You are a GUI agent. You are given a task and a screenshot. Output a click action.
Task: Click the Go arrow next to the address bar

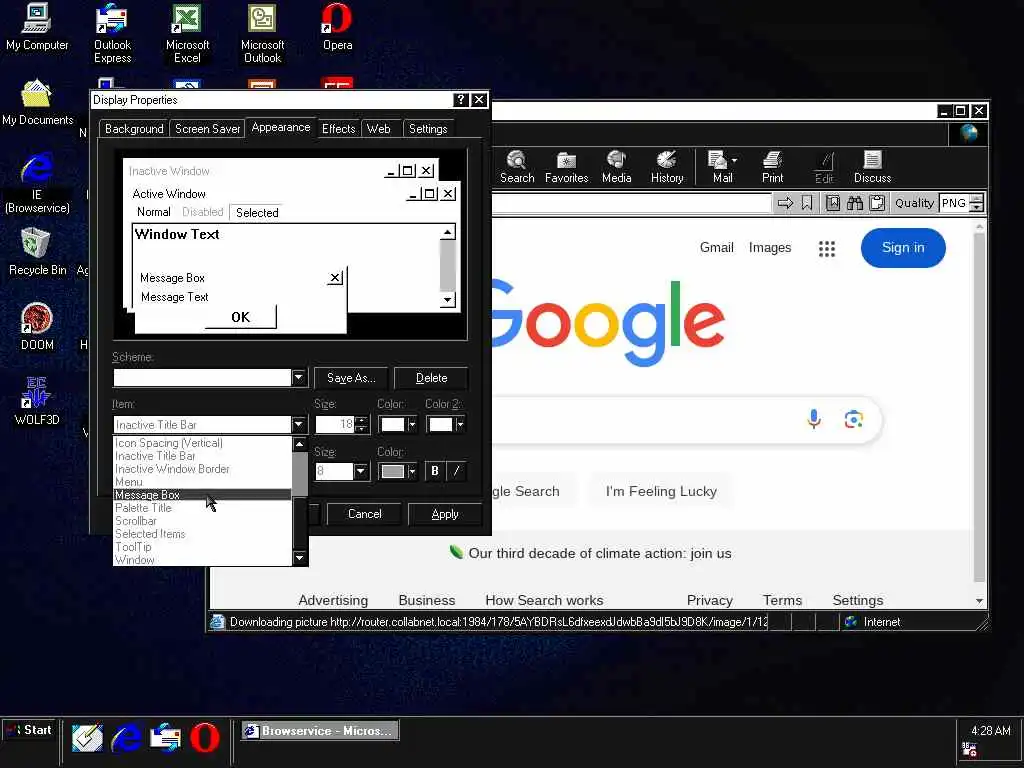785,203
